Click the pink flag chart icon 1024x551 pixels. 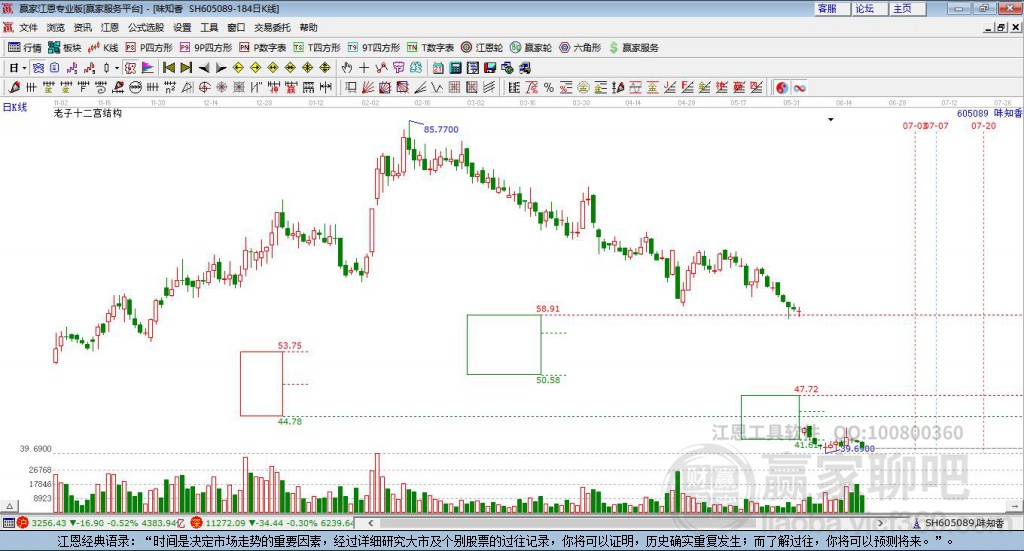[148, 68]
